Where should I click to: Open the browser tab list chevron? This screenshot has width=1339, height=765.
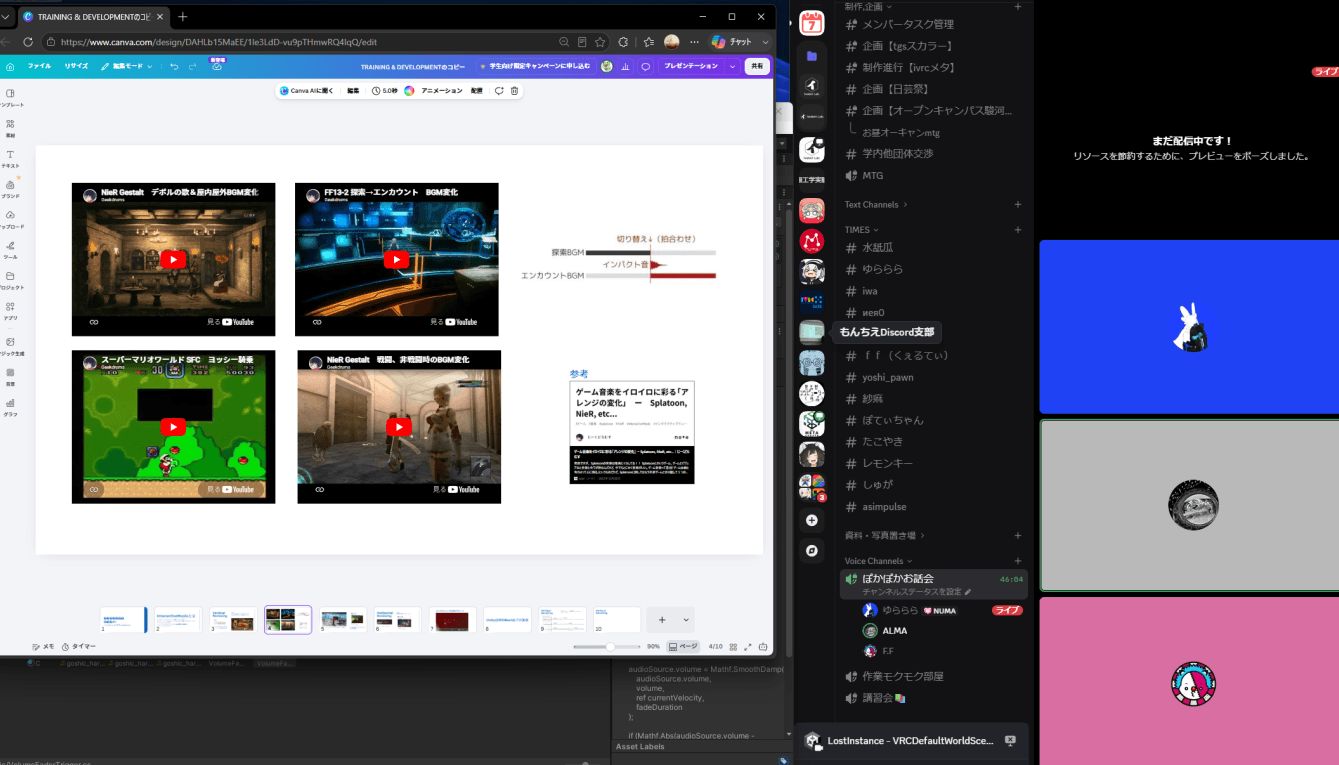point(6,17)
